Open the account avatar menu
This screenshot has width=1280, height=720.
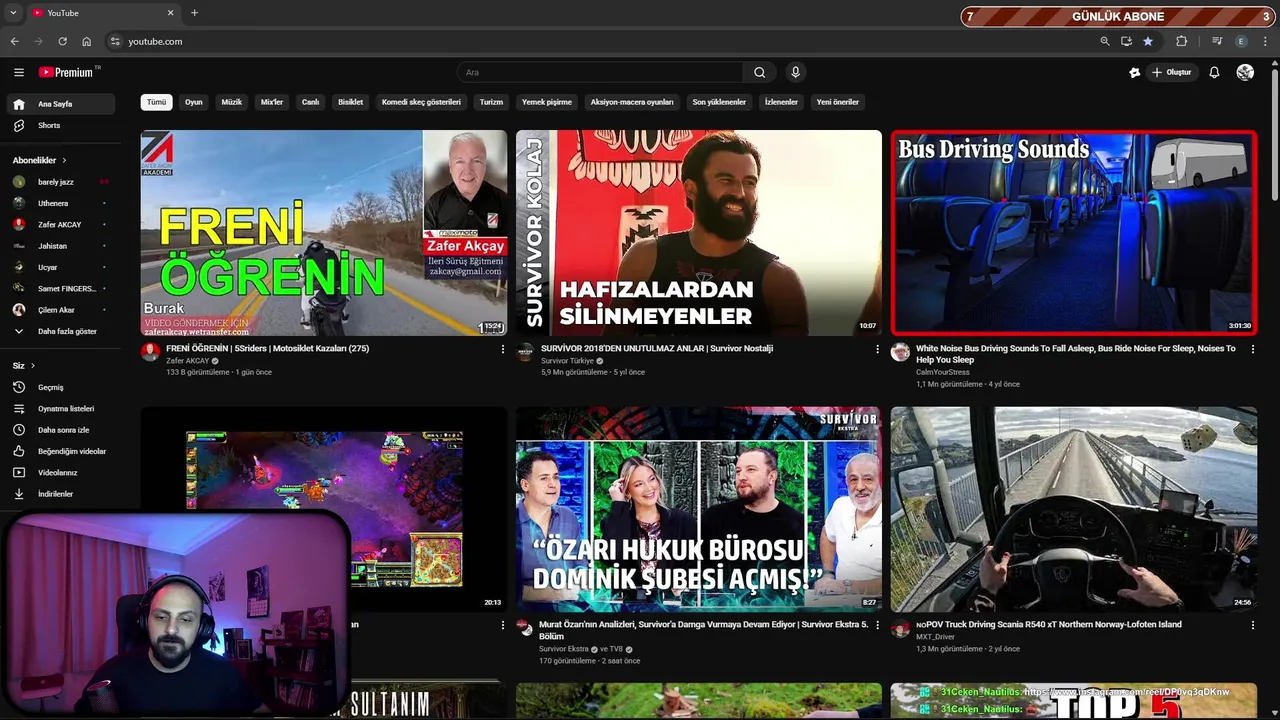coord(1245,72)
